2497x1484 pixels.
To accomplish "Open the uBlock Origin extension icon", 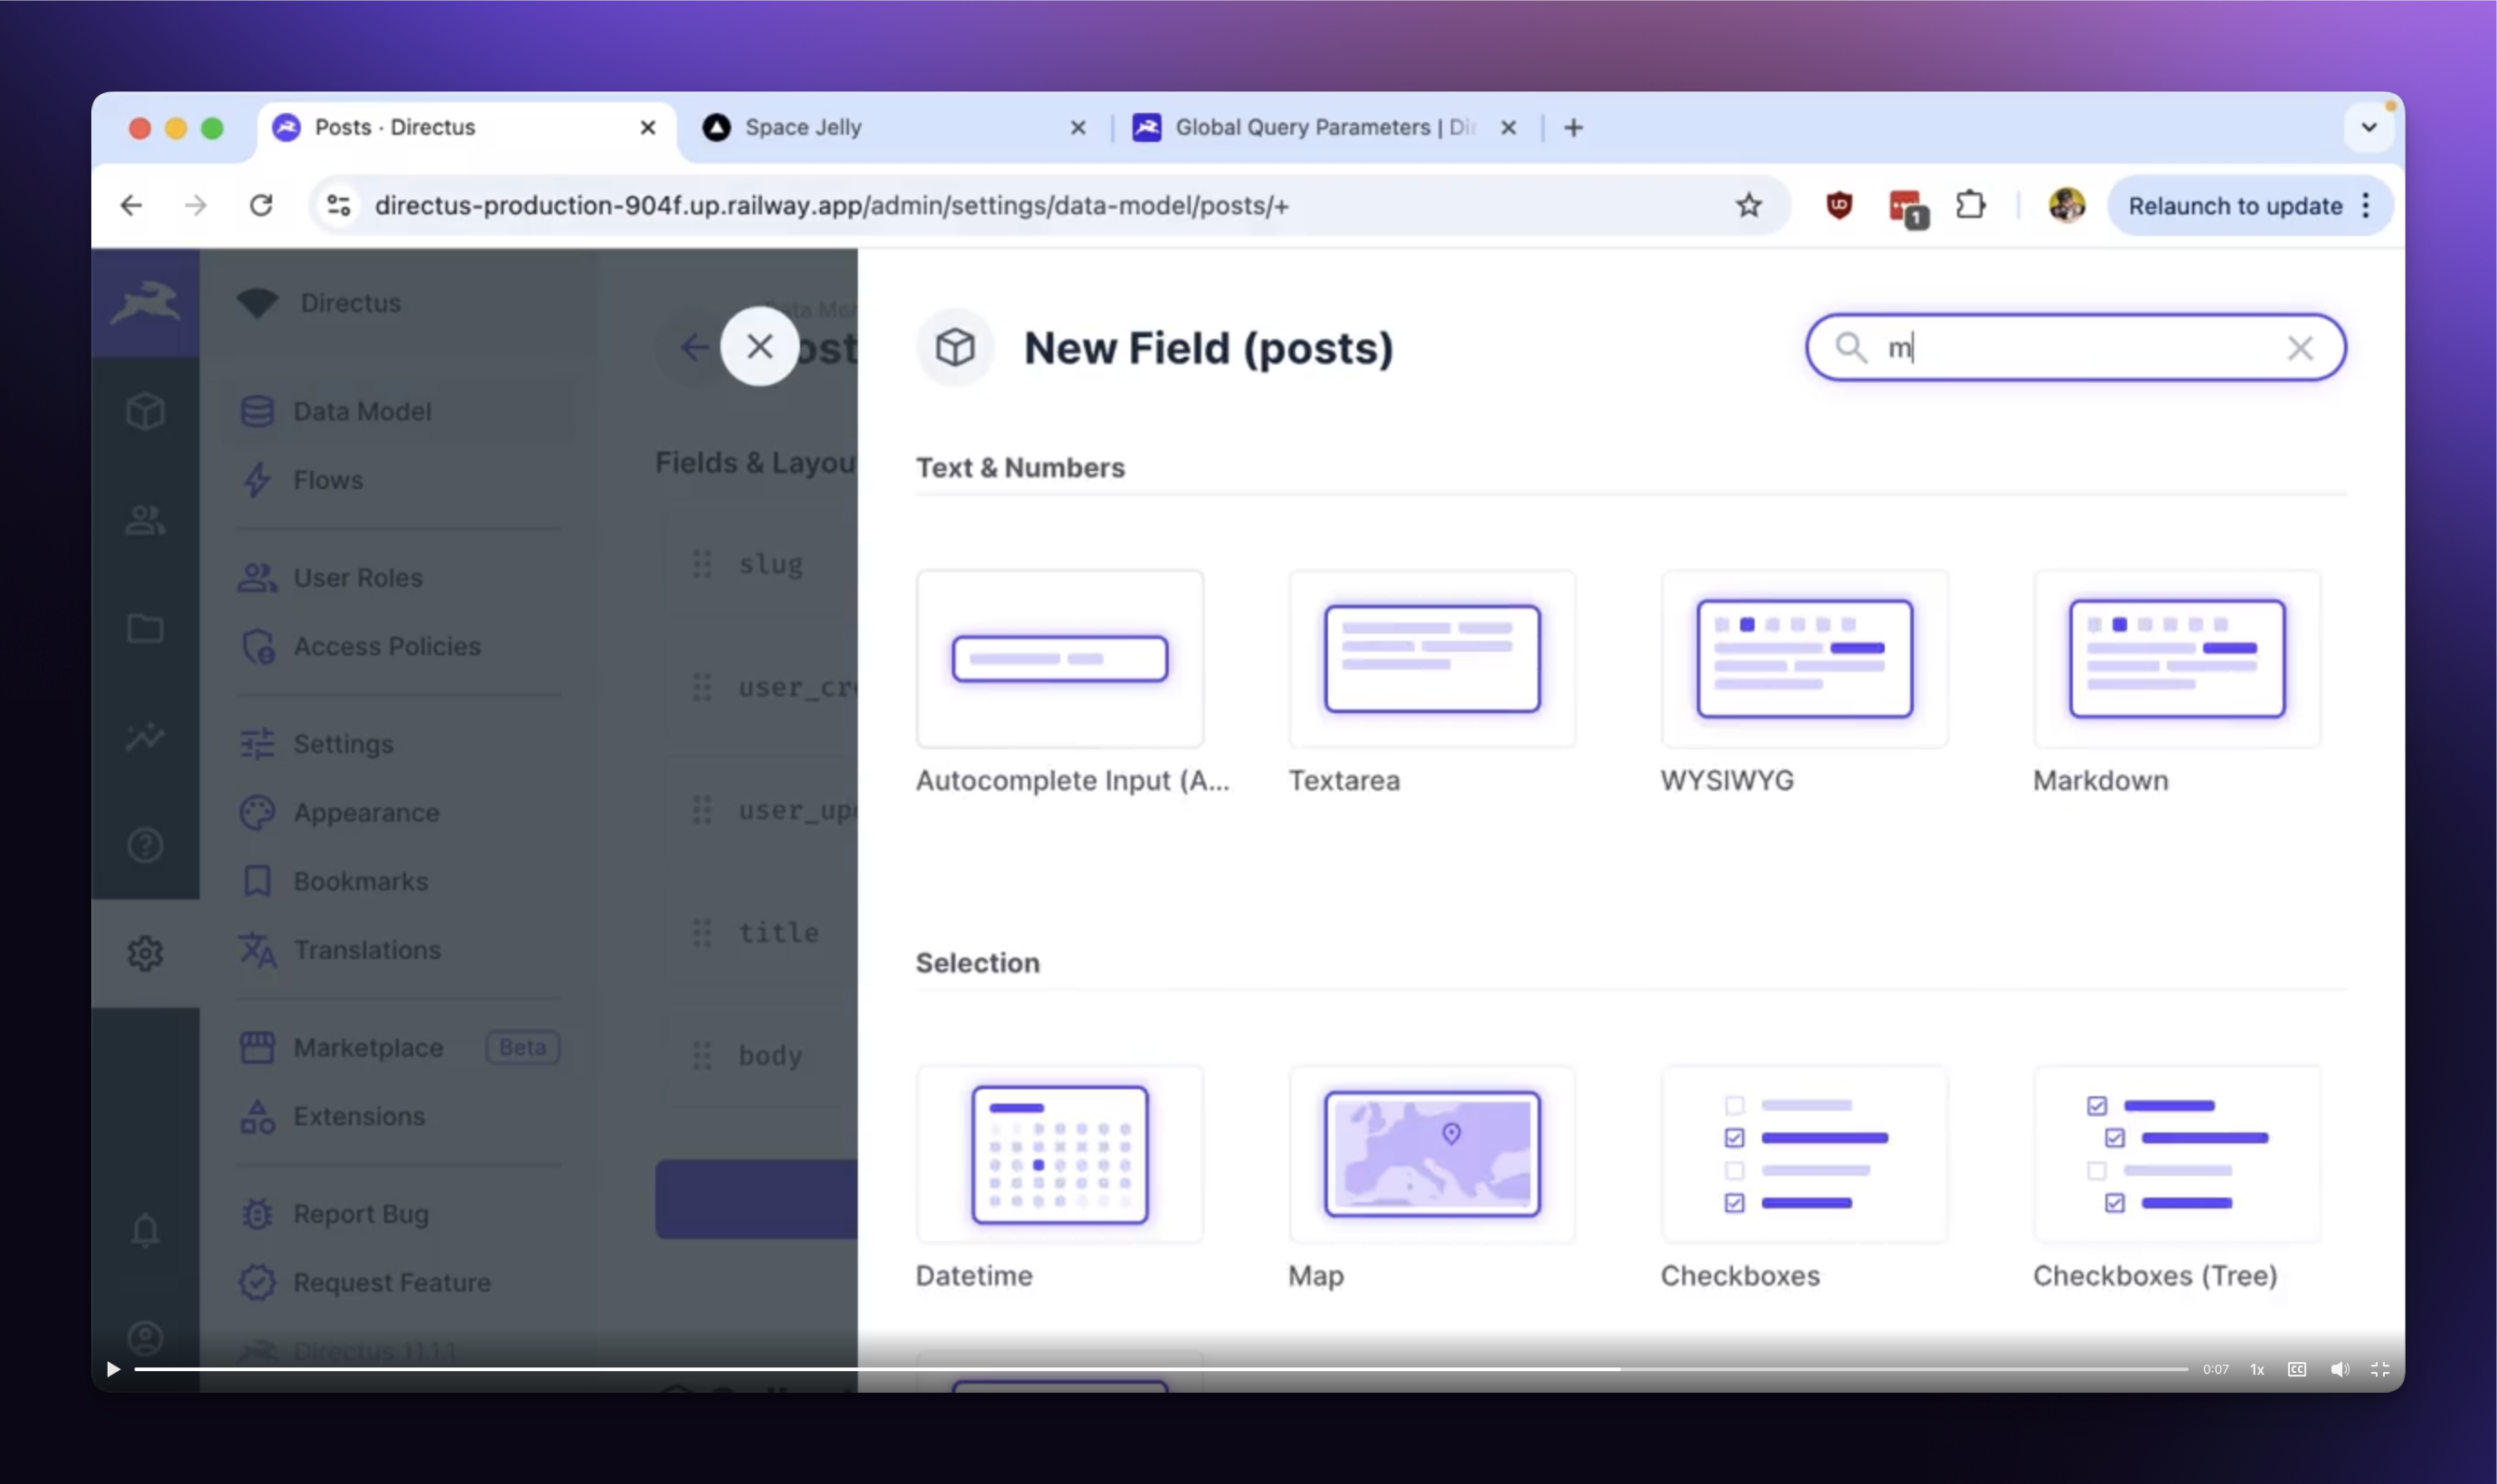I will pos(1838,205).
